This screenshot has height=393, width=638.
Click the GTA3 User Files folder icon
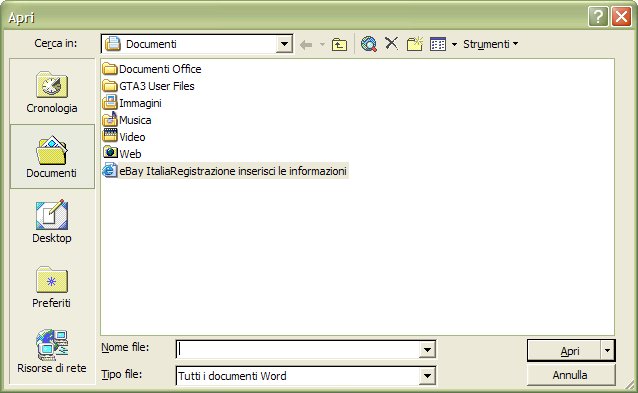(x=110, y=86)
